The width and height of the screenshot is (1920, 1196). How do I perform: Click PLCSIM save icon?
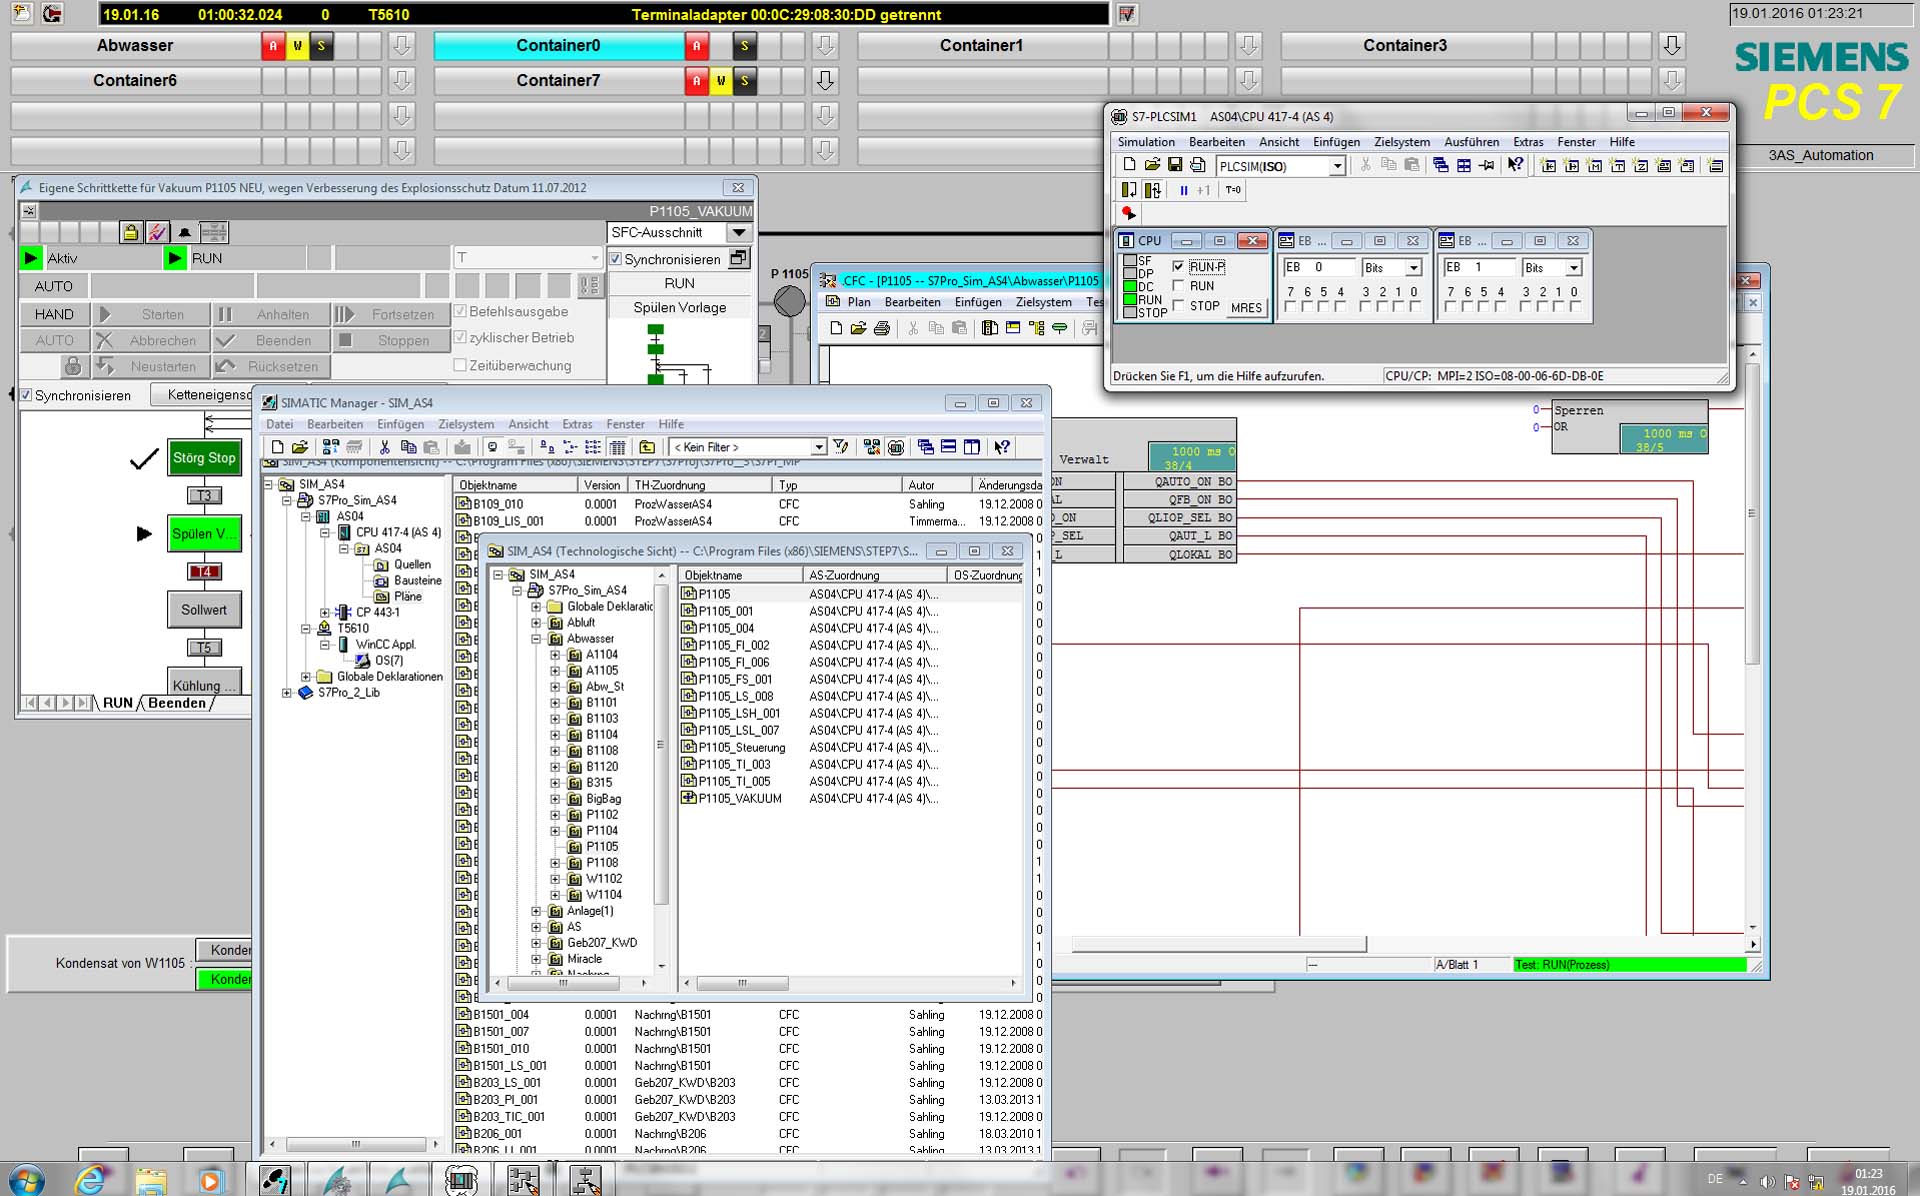point(1175,165)
